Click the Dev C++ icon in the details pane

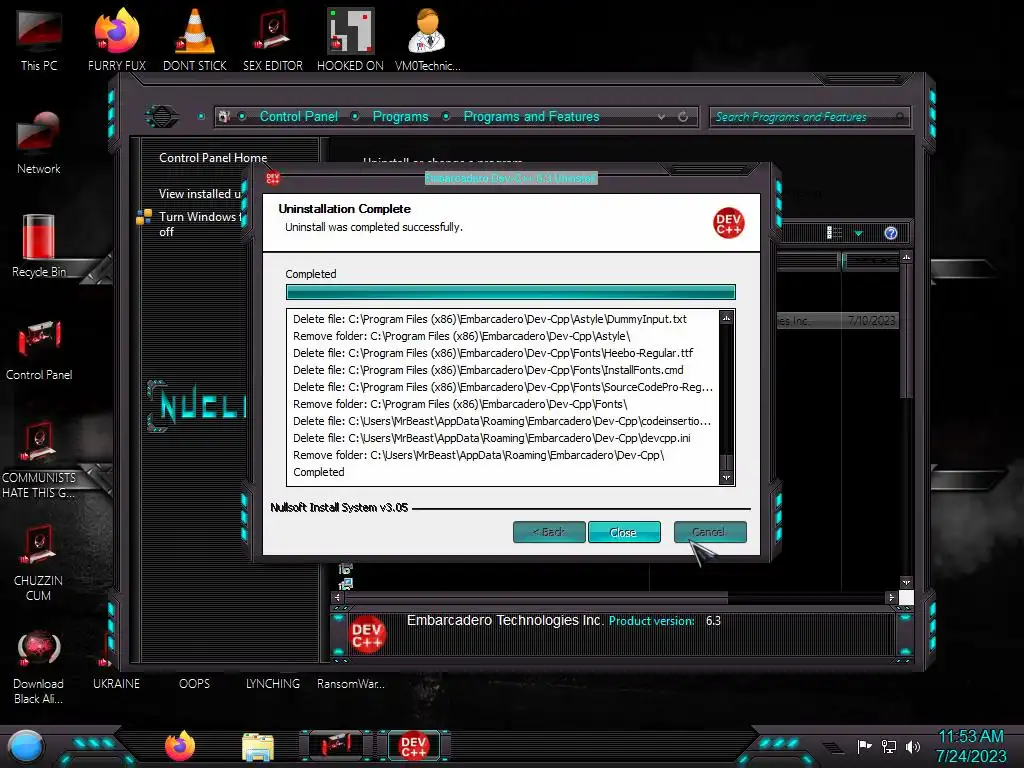coord(367,635)
